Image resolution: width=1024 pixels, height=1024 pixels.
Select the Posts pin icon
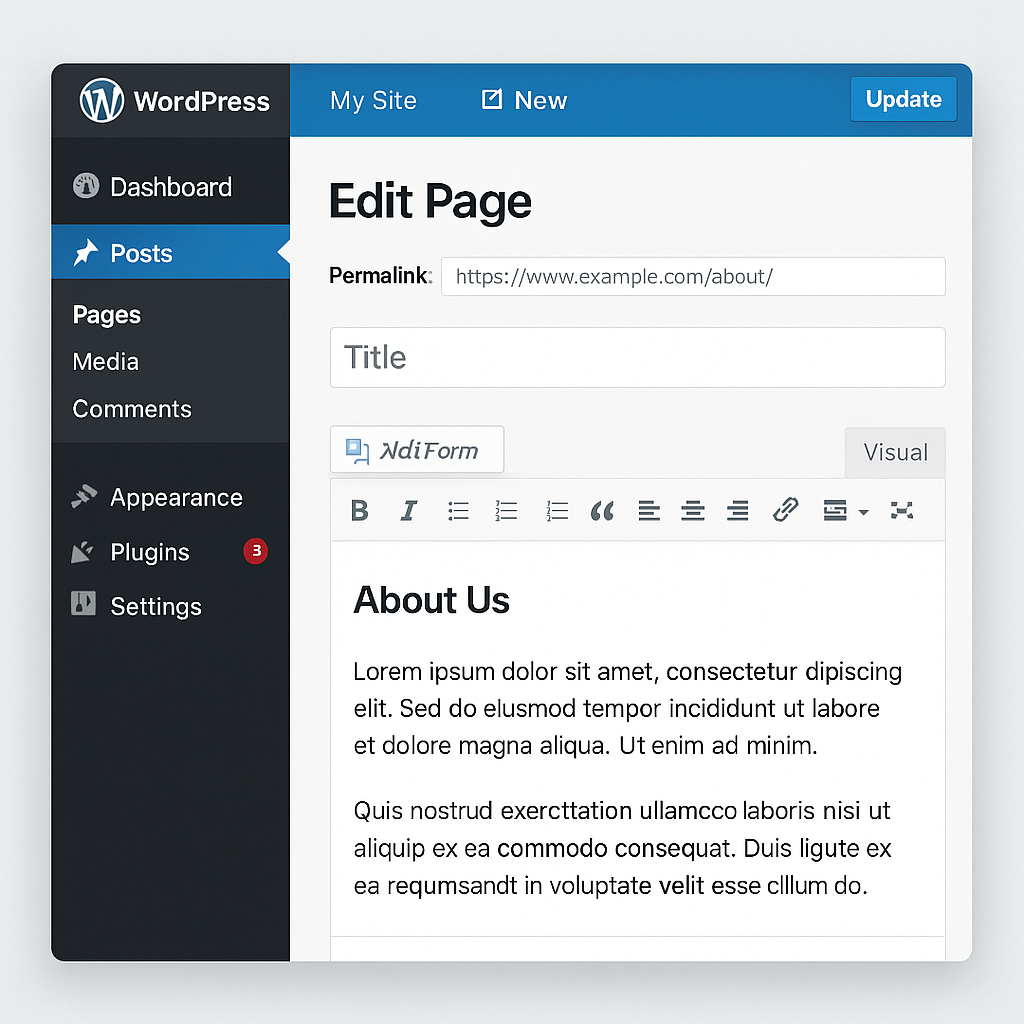(86, 253)
